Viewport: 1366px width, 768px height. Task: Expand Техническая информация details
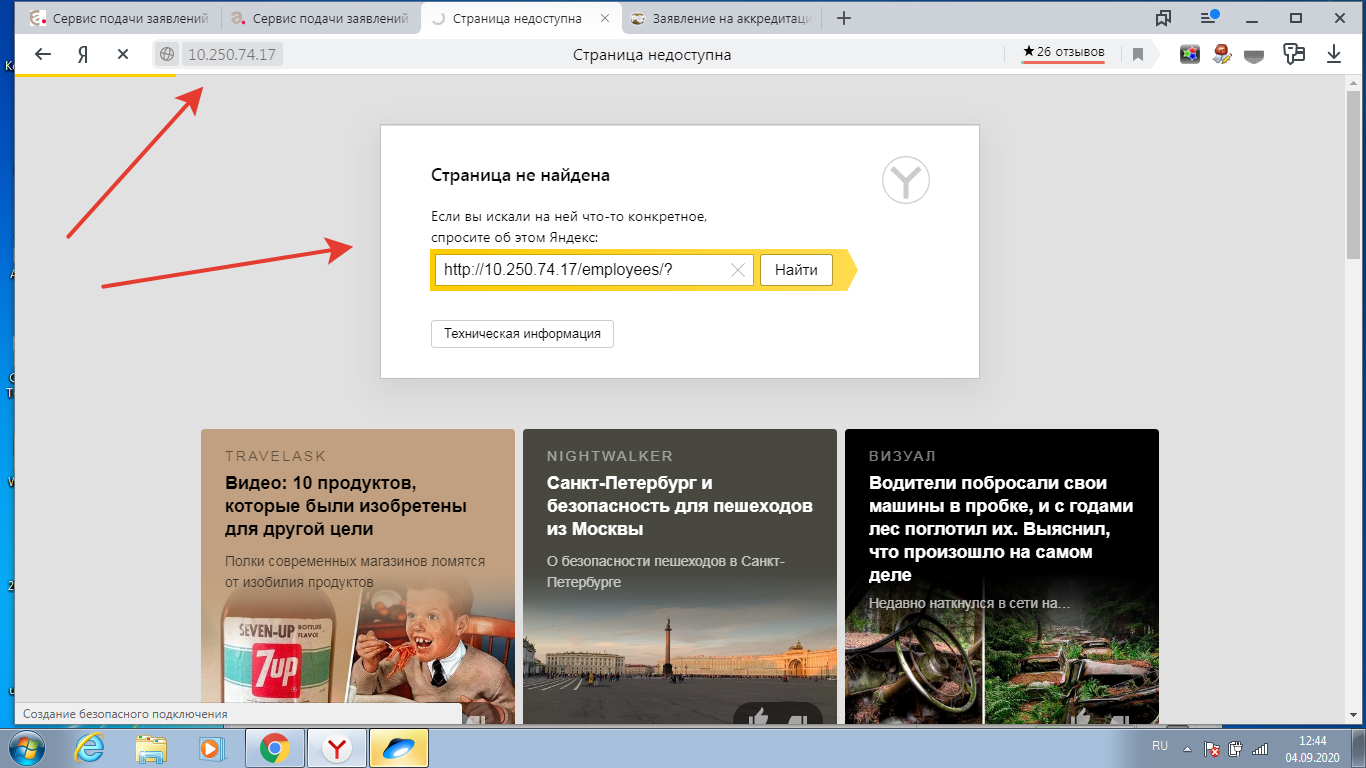point(522,334)
